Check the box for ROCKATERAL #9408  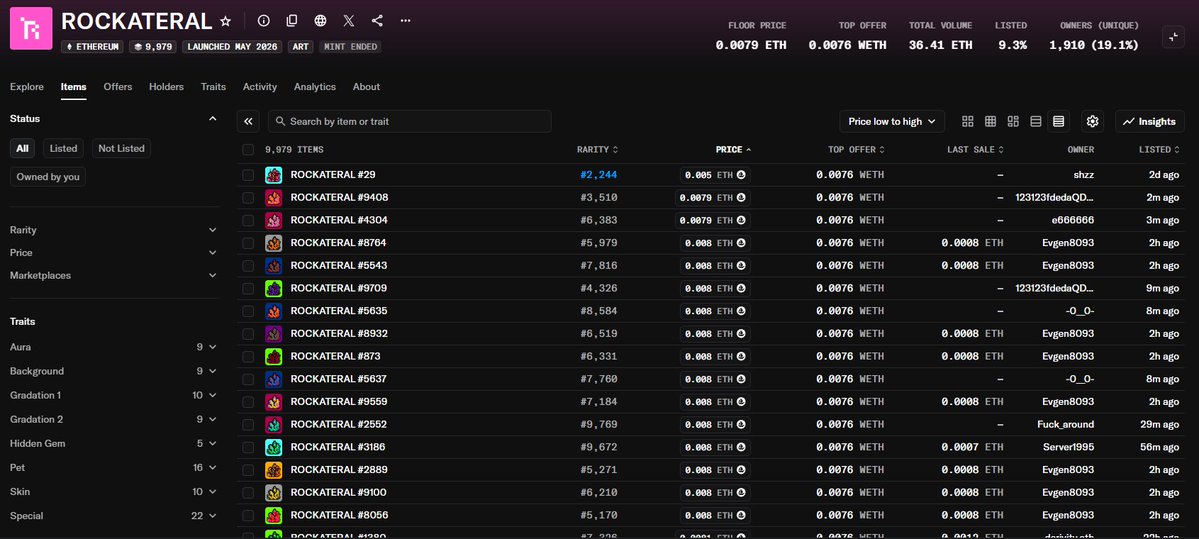point(248,198)
